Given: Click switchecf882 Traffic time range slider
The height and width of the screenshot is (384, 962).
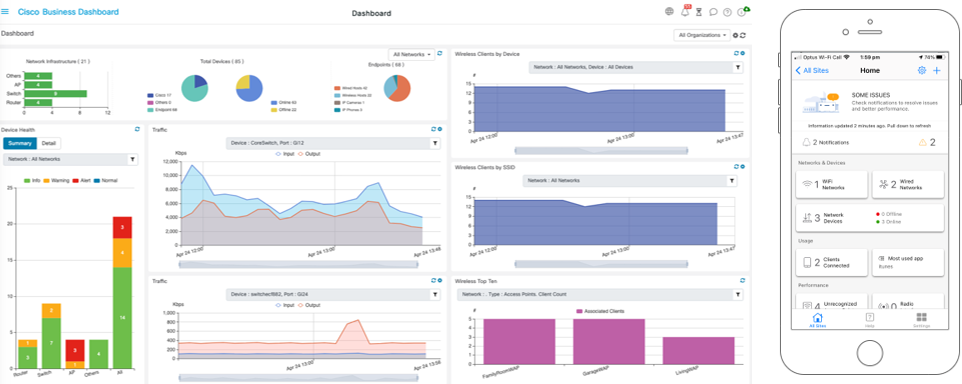Looking at the screenshot, I should [x=298, y=378].
